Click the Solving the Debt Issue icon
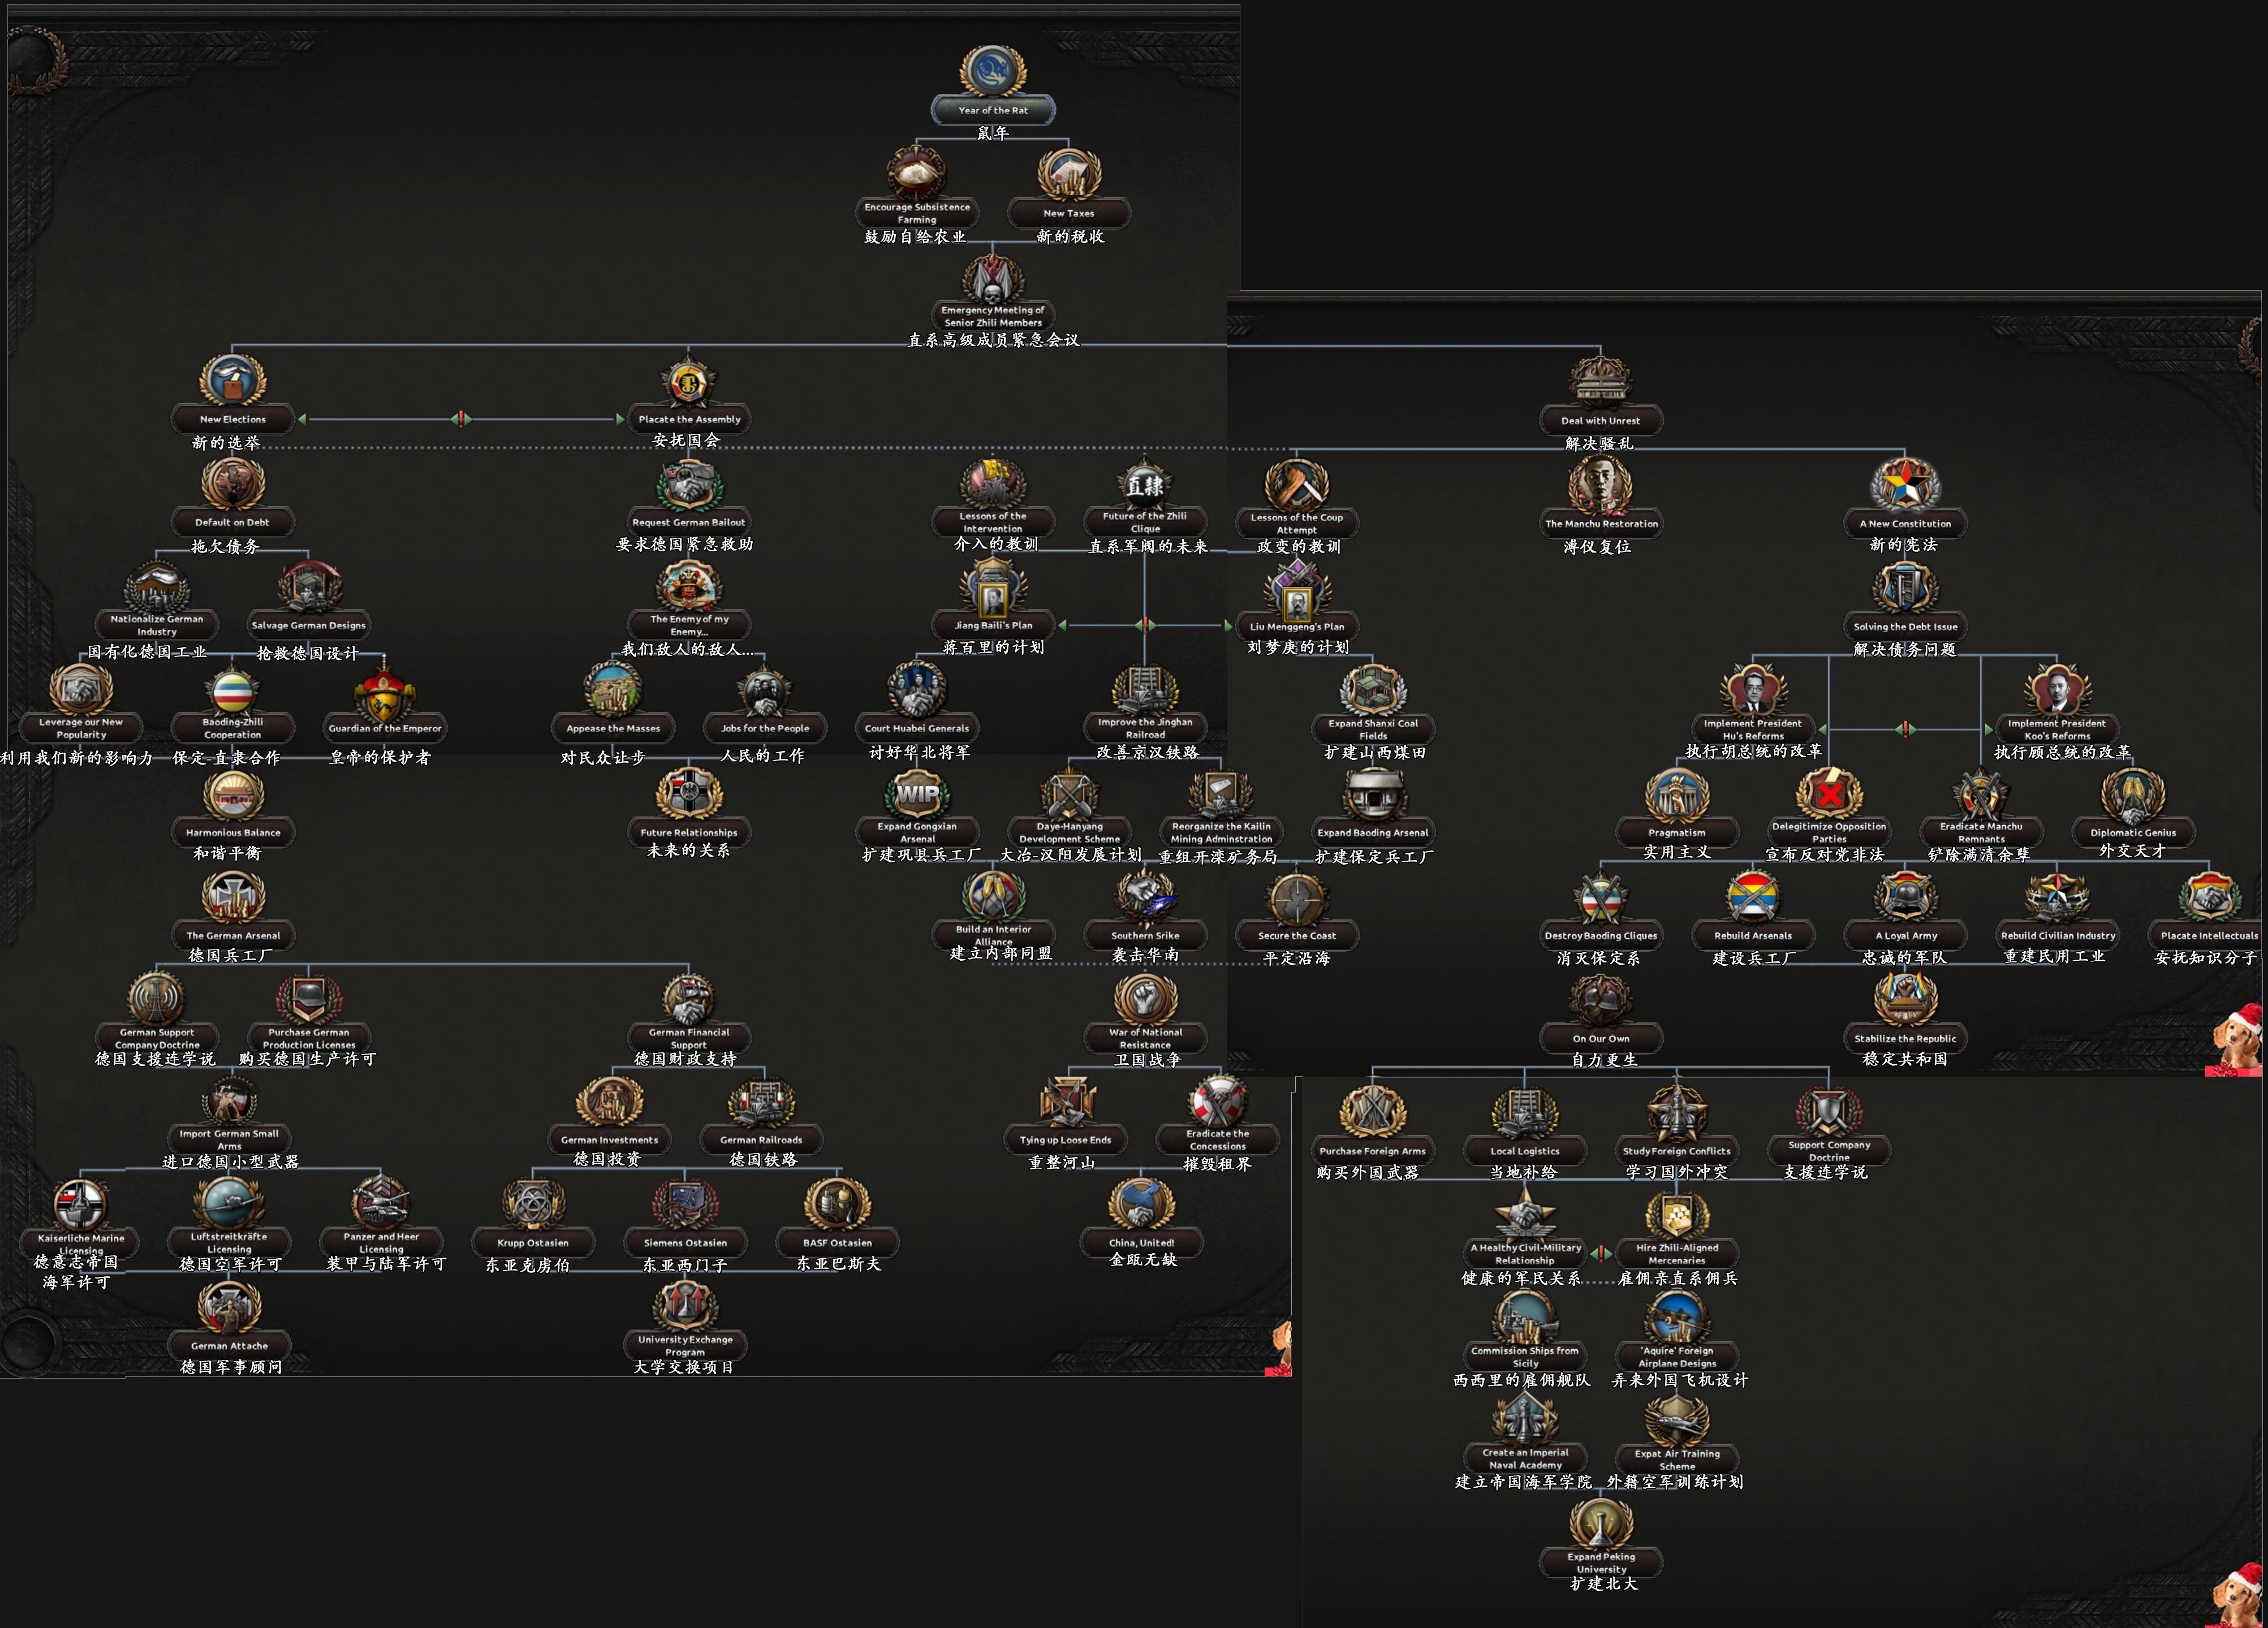Screen dimensions: 2268x1628 click(1906, 588)
